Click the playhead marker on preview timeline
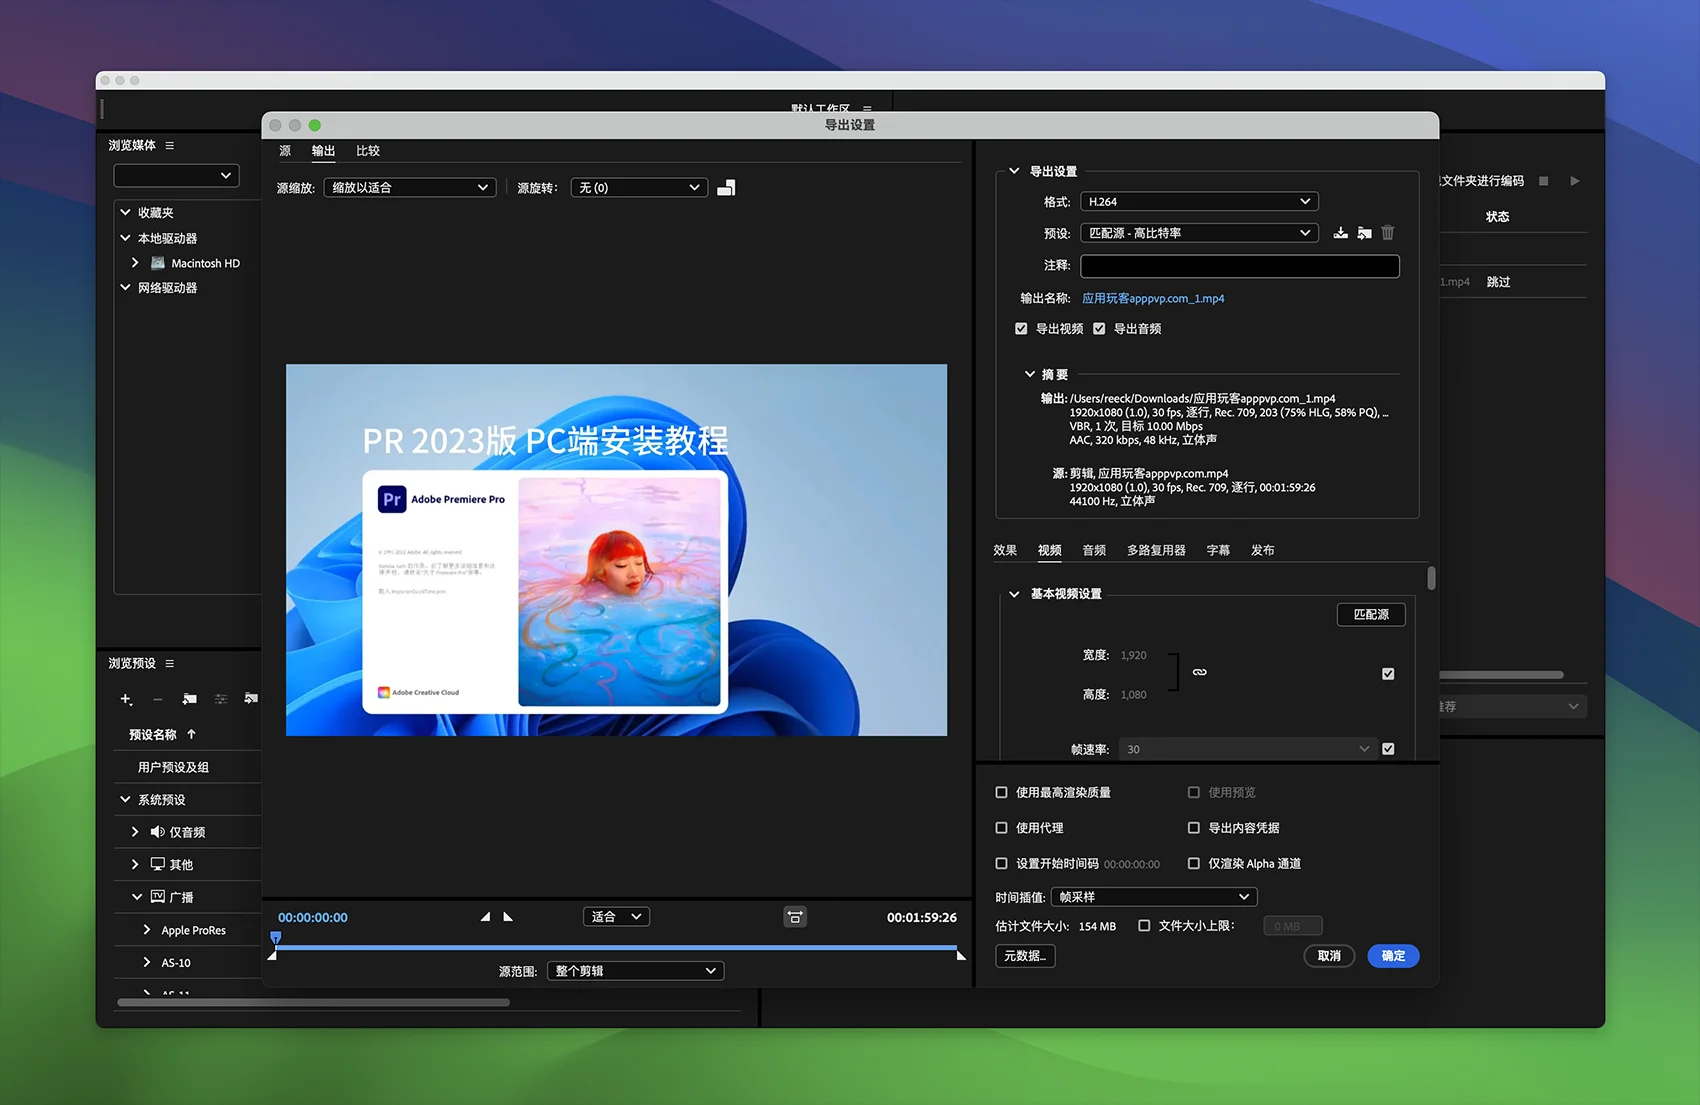This screenshot has width=1700, height=1105. (x=276, y=938)
